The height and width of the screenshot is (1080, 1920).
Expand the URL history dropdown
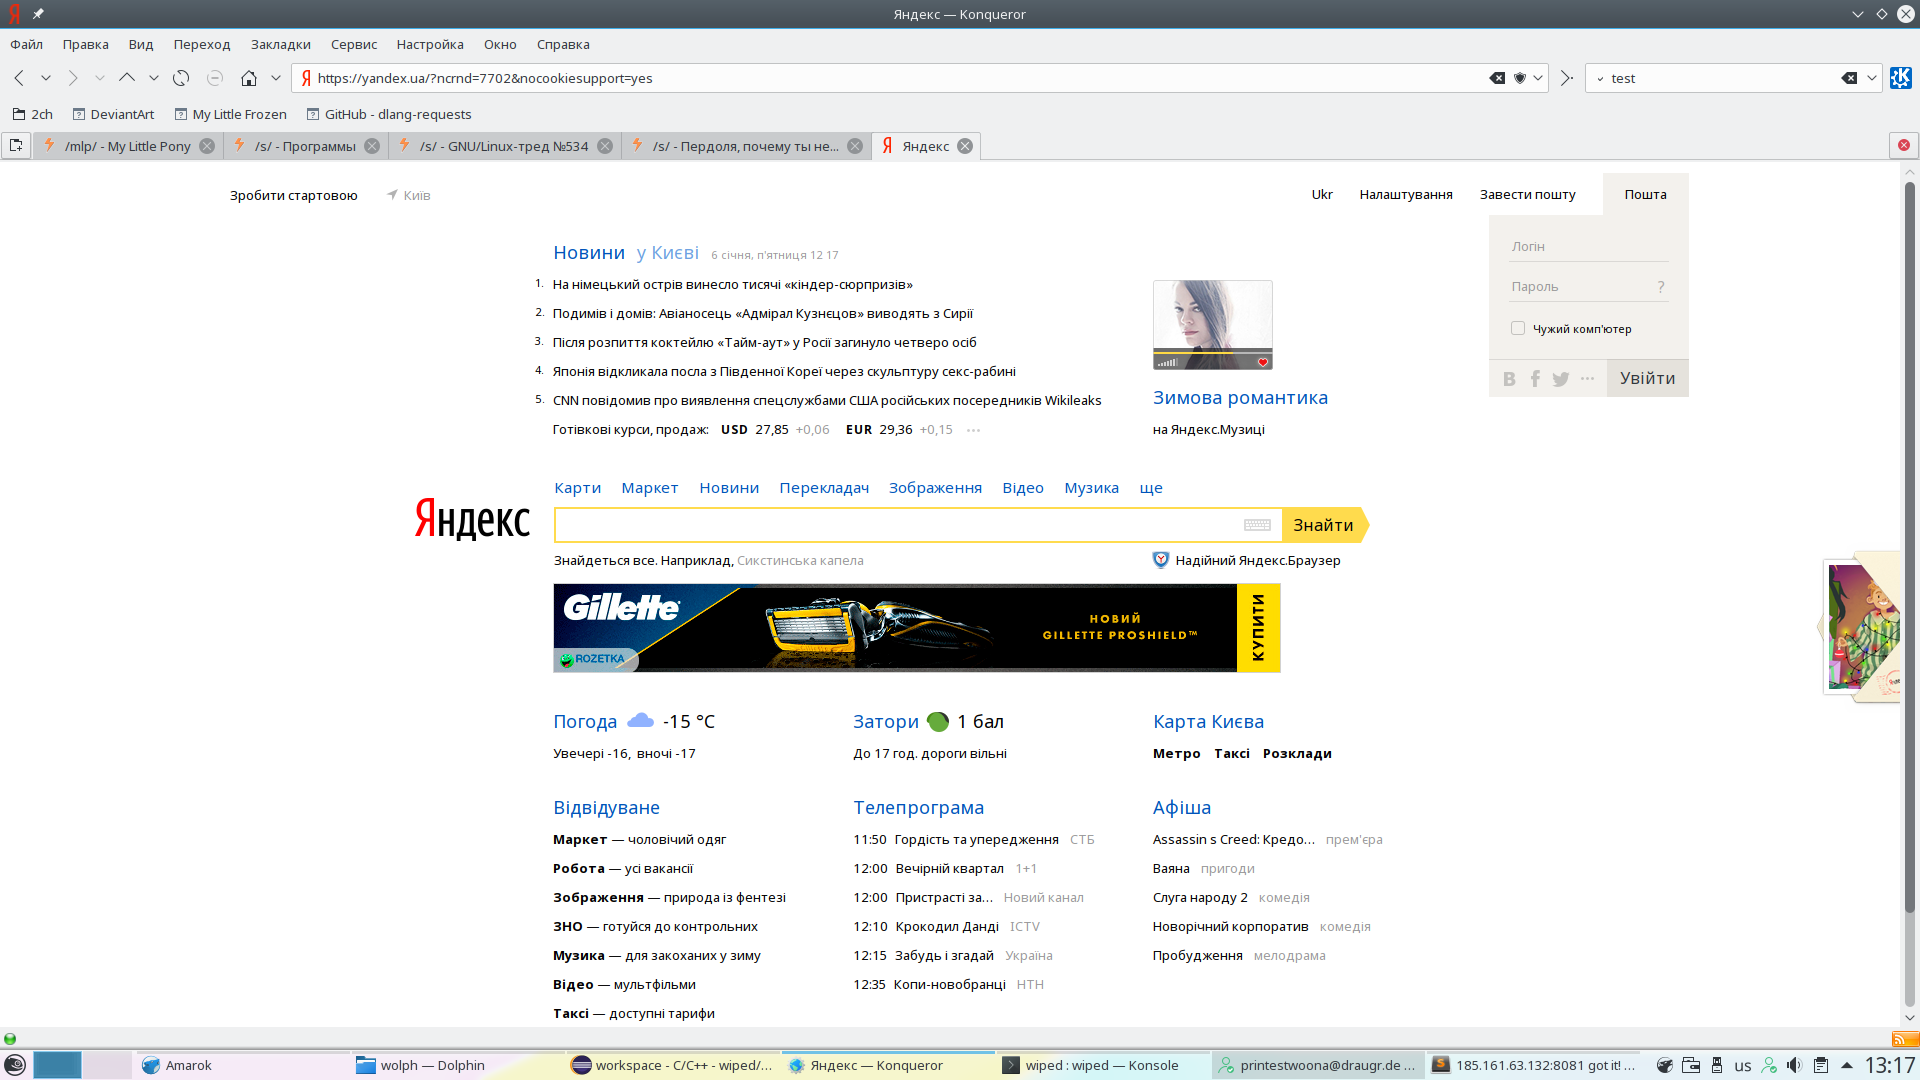(1538, 78)
